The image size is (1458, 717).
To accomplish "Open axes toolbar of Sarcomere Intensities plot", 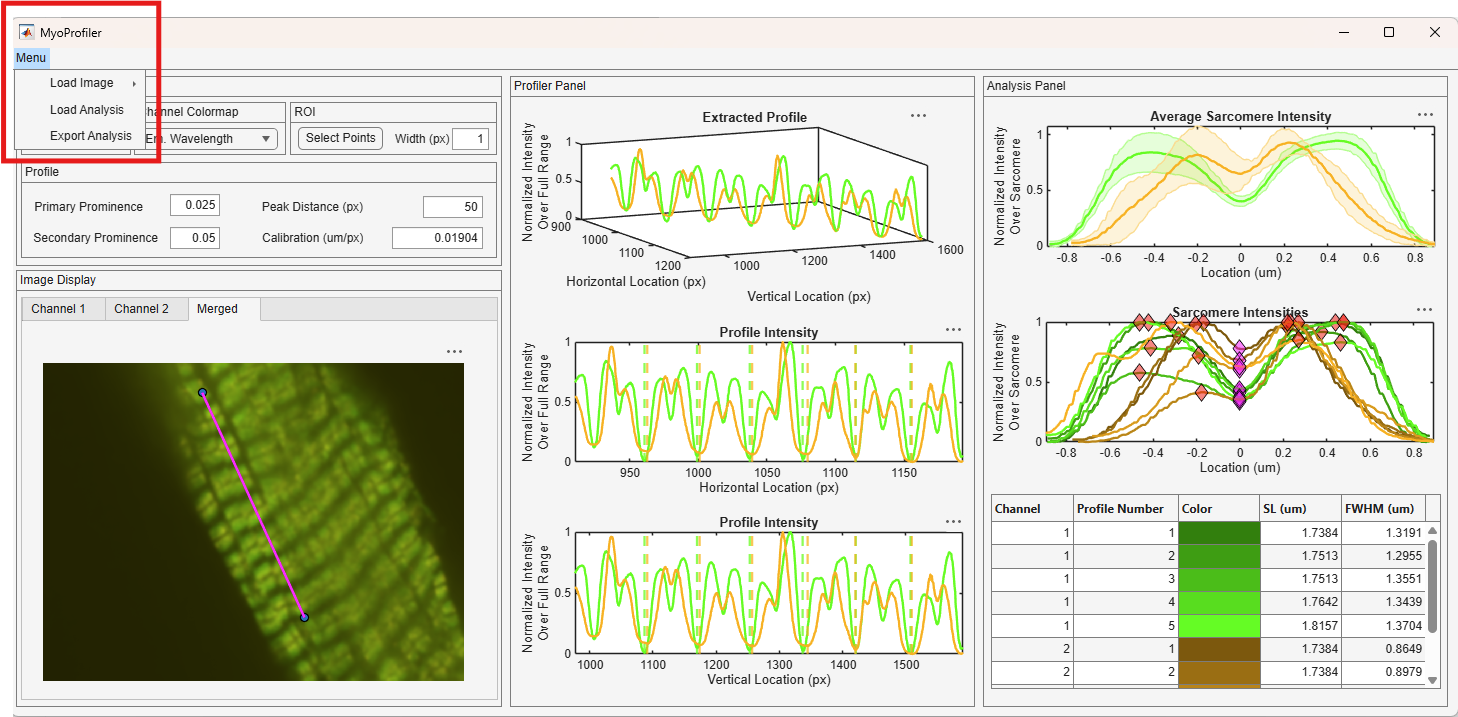I will click(1425, 310).
